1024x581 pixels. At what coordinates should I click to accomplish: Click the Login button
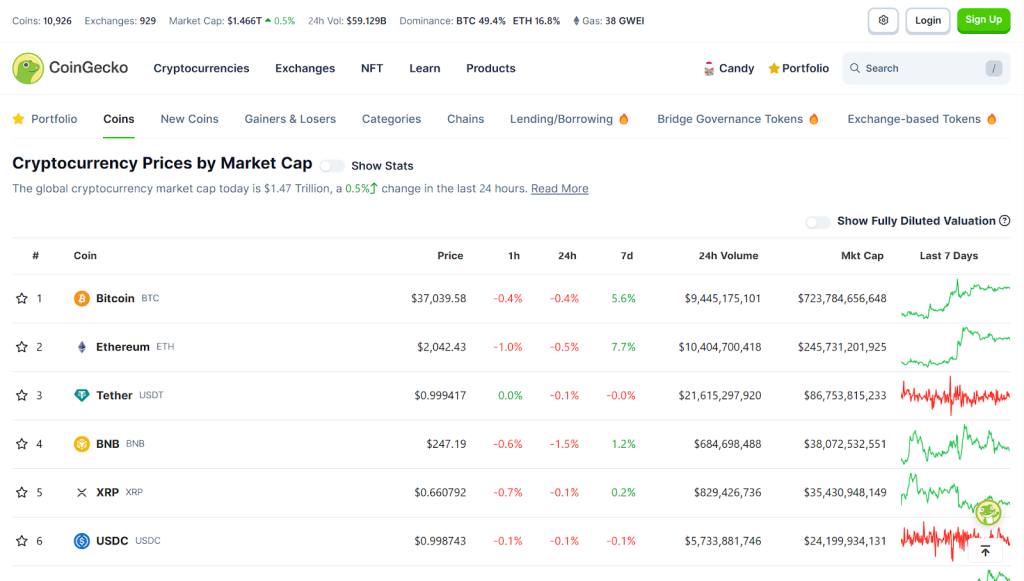(x=927, y=20)
